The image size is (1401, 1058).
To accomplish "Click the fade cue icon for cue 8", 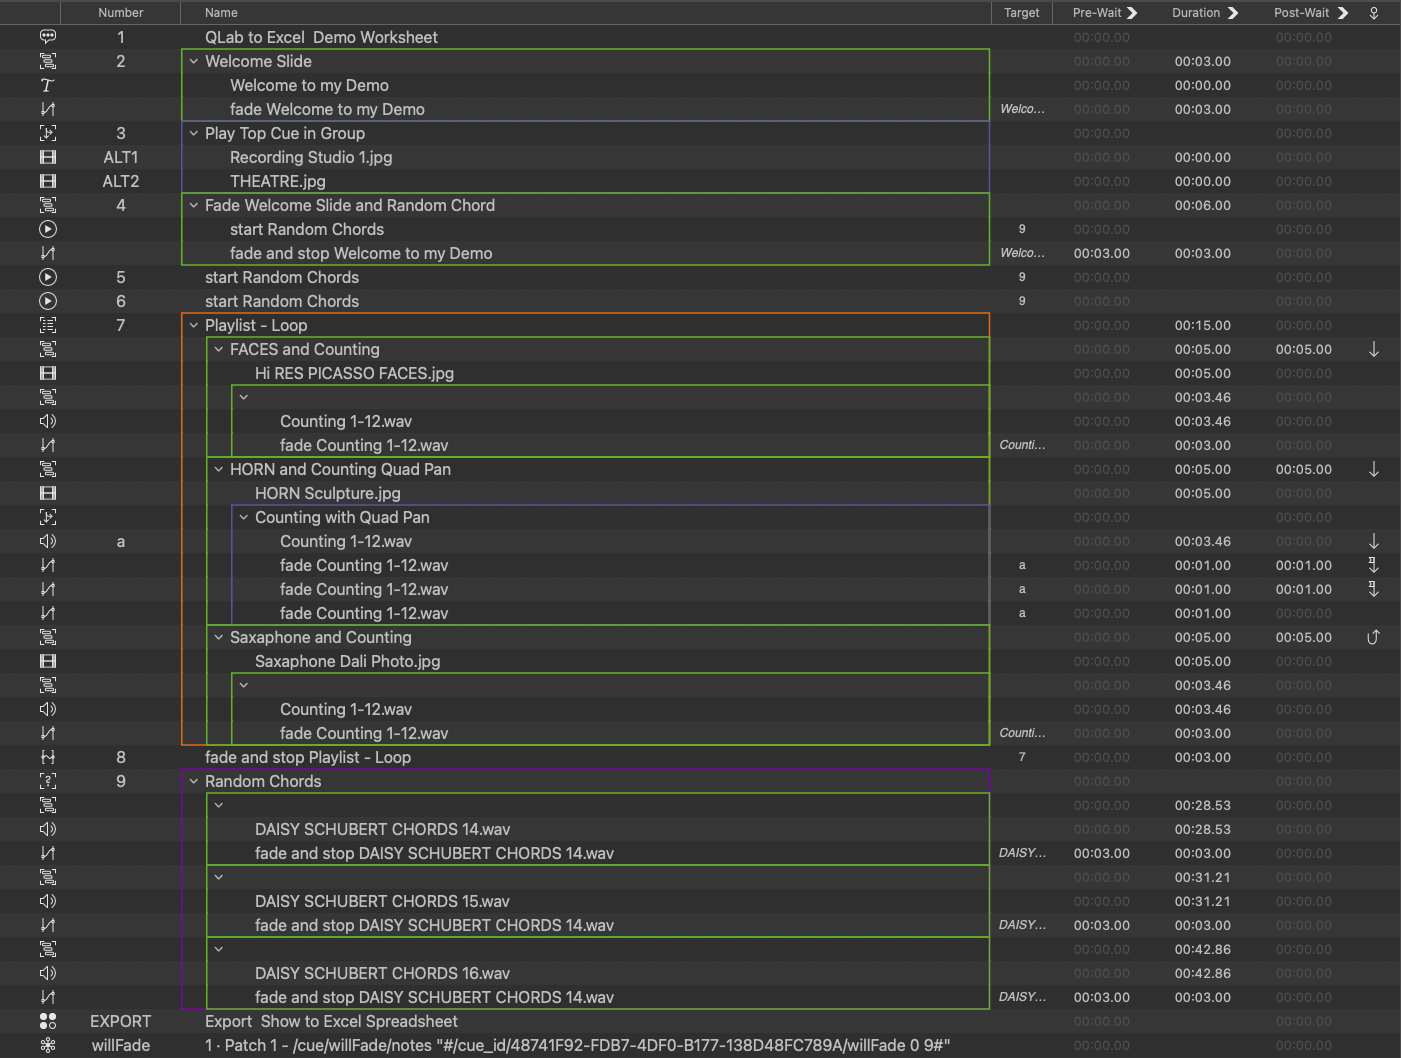I will pos(47,757).
